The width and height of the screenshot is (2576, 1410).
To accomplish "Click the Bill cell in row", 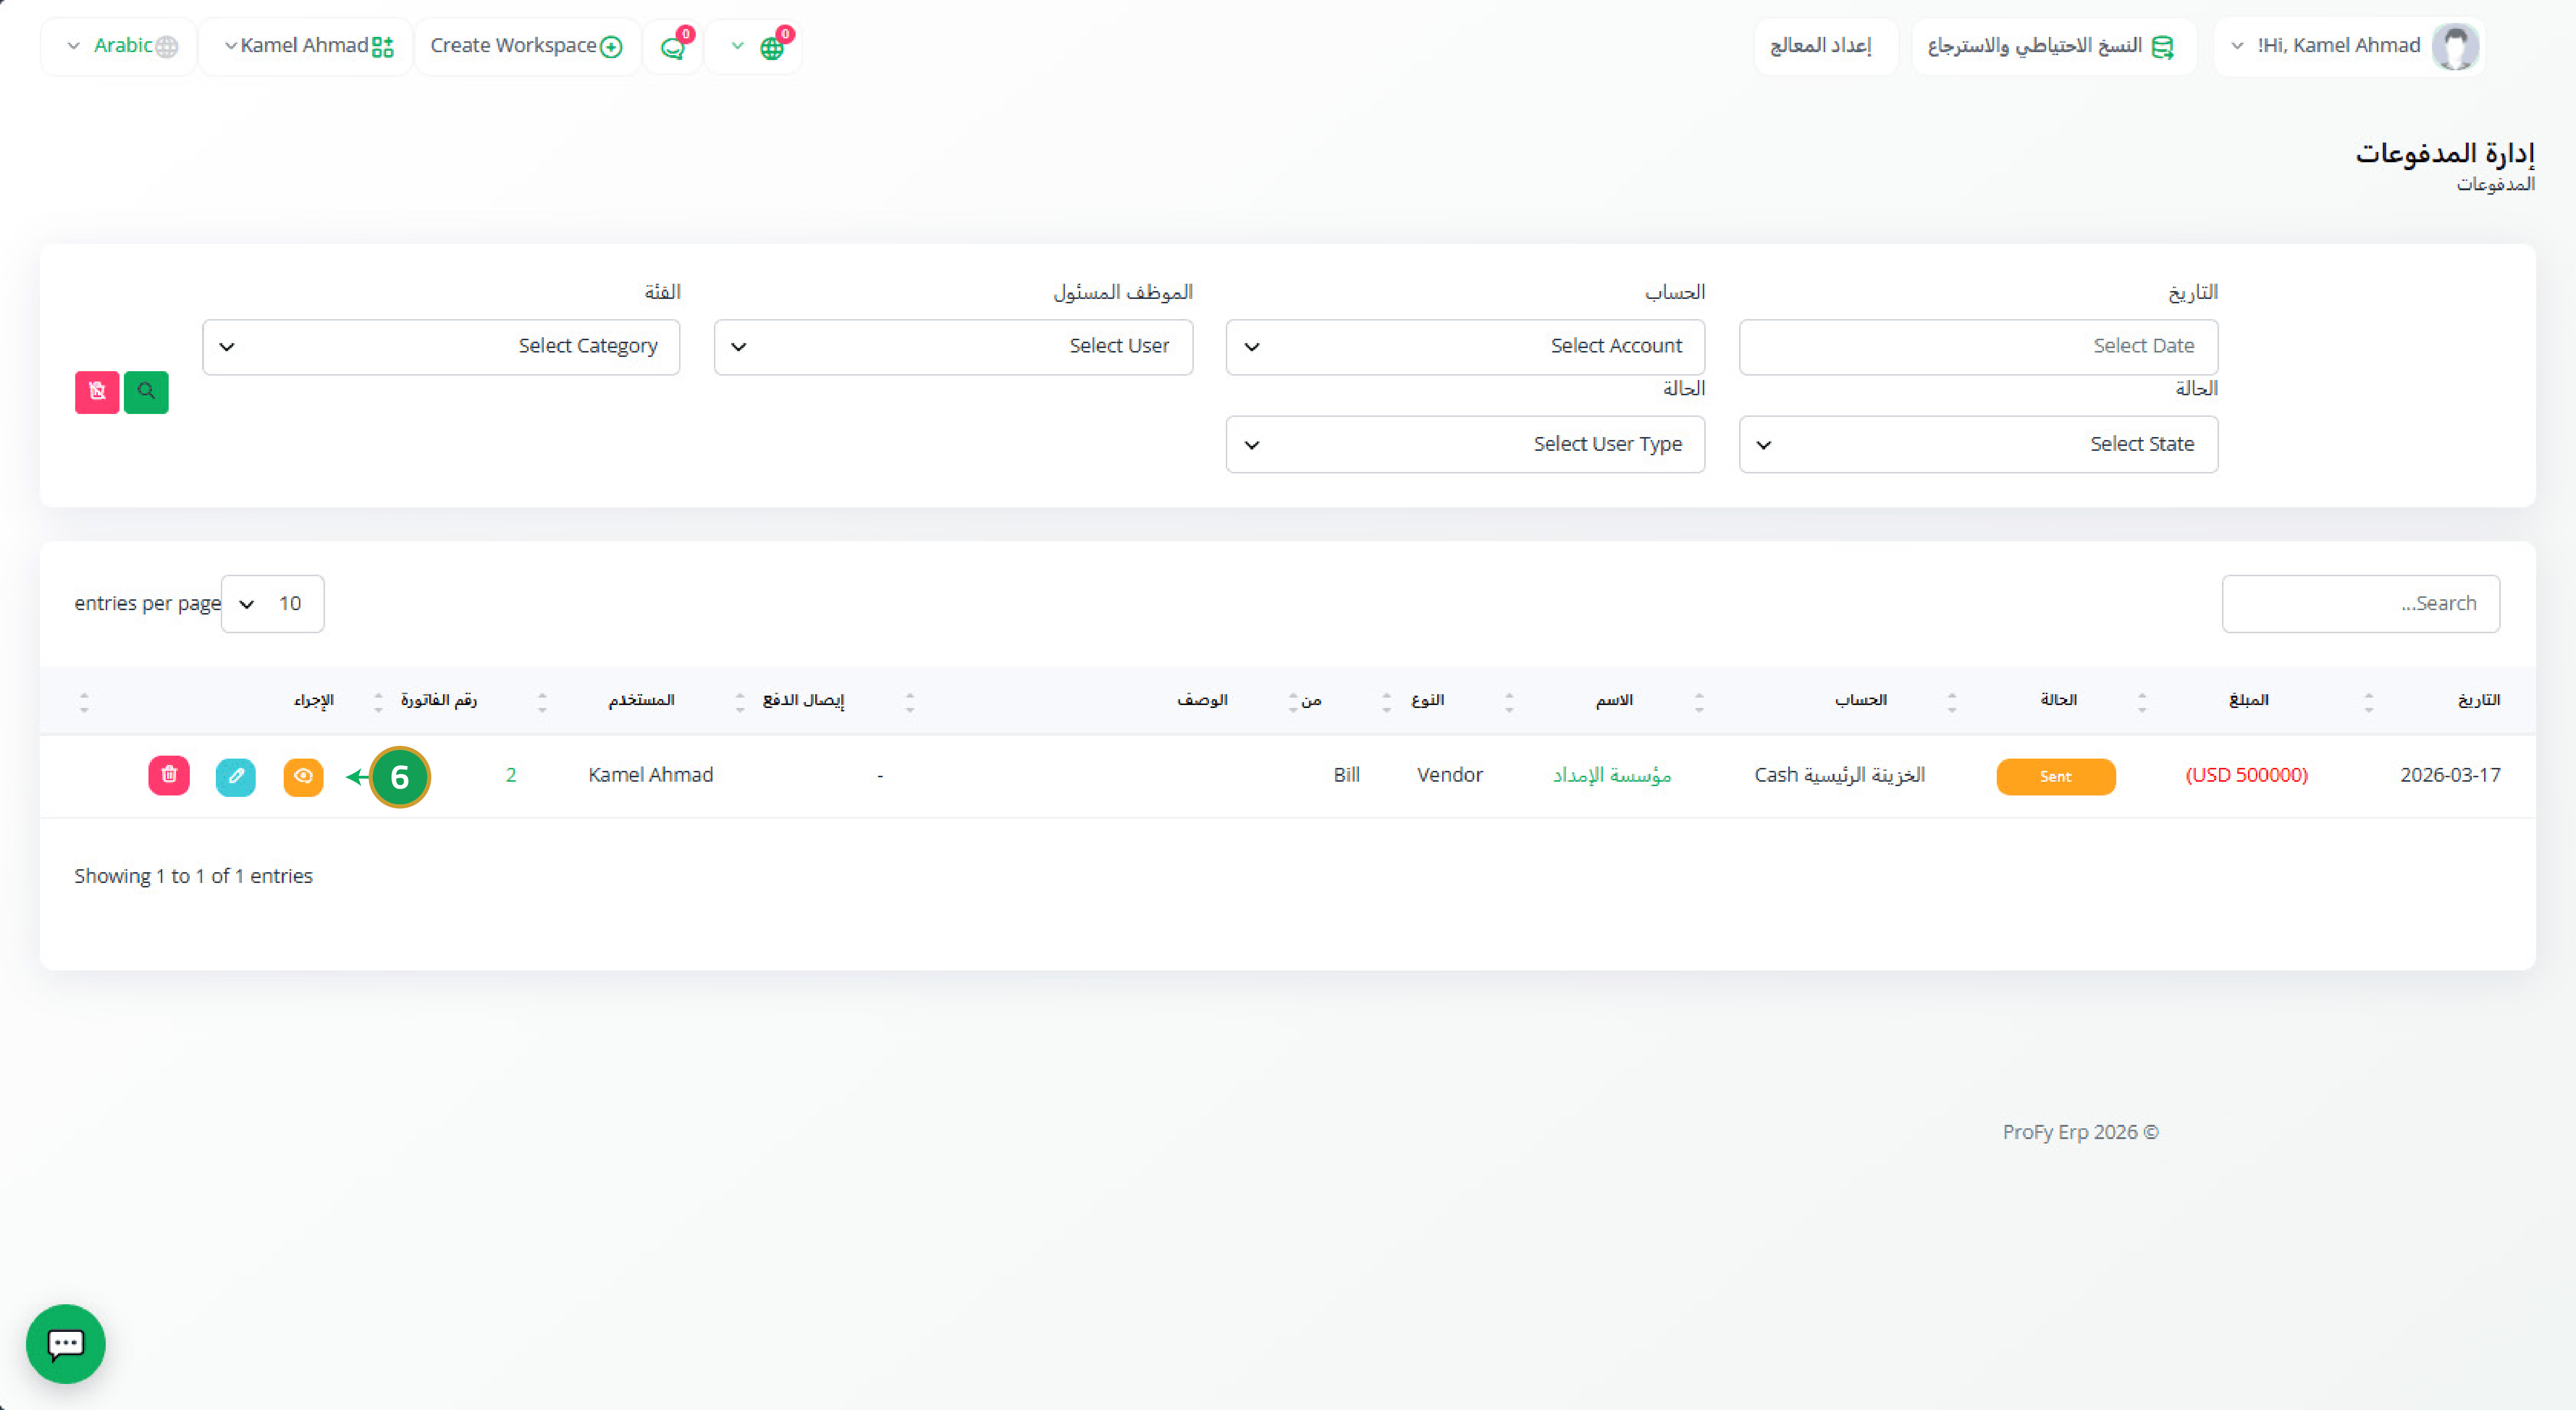I will coord(1346,775).
